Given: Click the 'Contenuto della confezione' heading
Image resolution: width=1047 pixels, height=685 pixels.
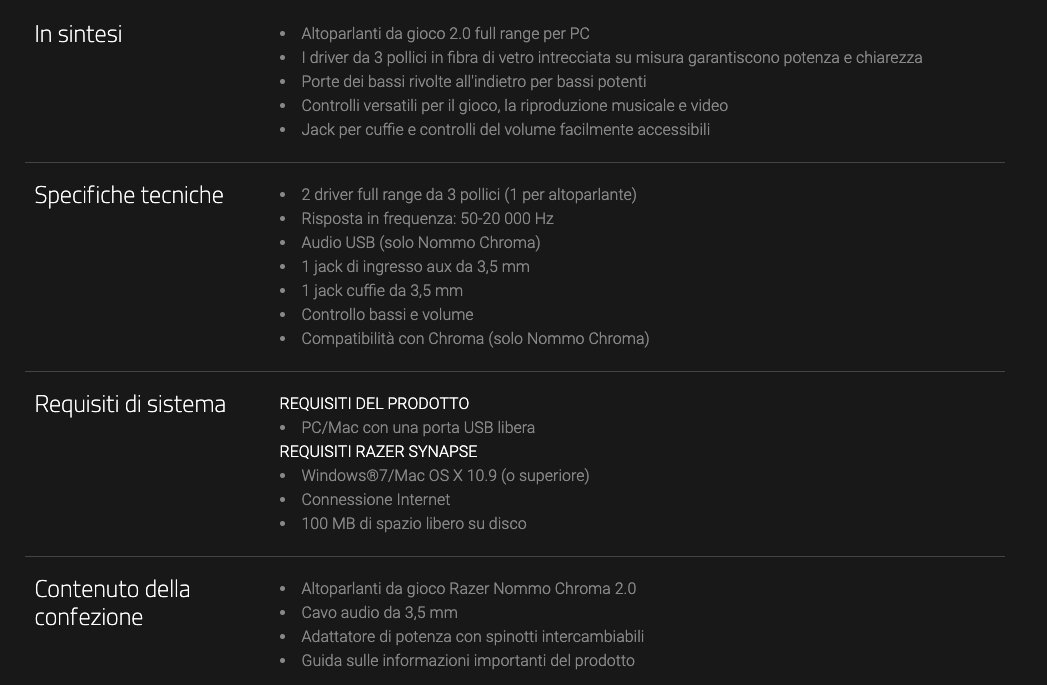Looking at the screenshot, I should click(x=112, y=602).
